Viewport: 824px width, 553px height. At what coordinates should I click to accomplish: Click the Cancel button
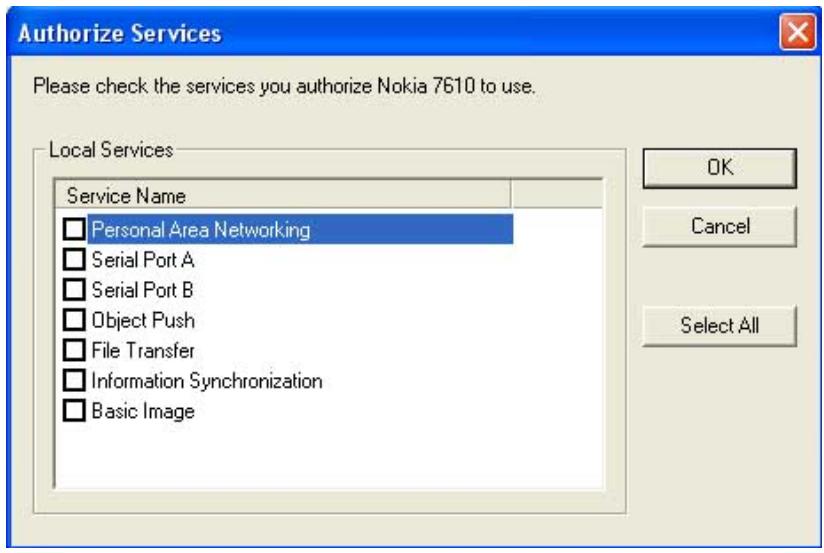(x=719, y=227)
